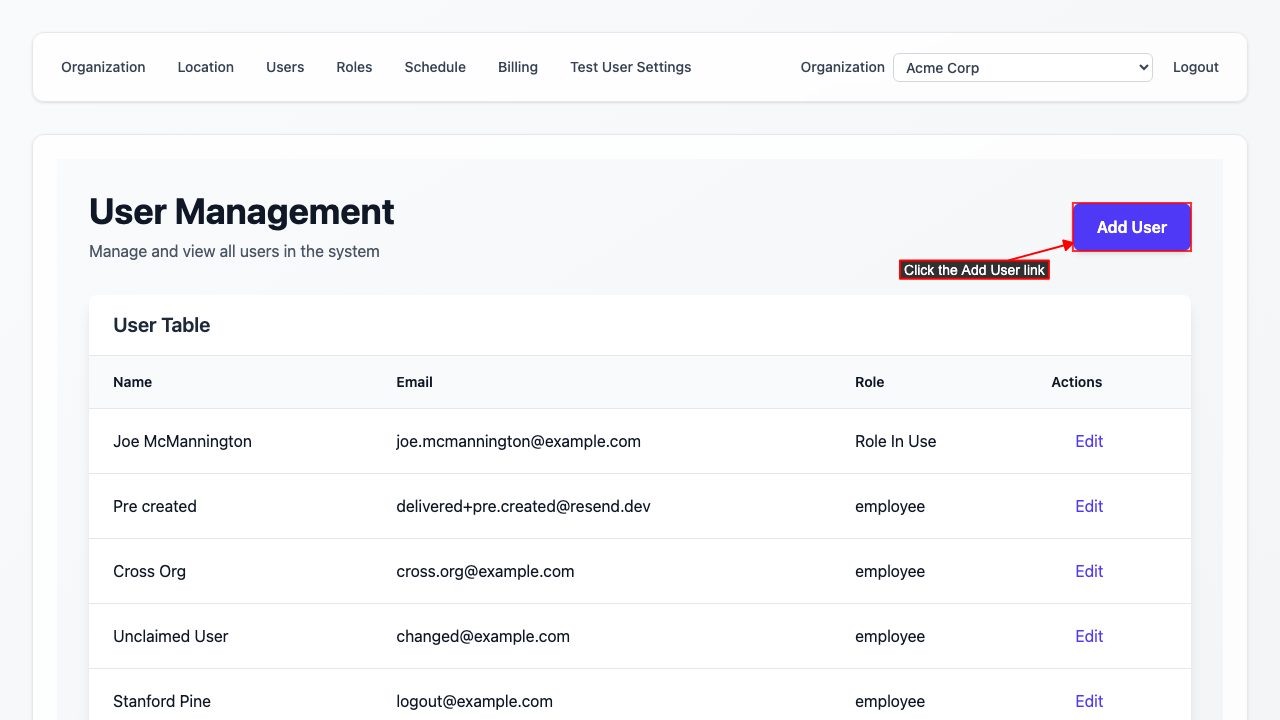Viewport: 1280px width, 720px height.
Task: Sort by the Name column header
Action: [x=133, y=382]
